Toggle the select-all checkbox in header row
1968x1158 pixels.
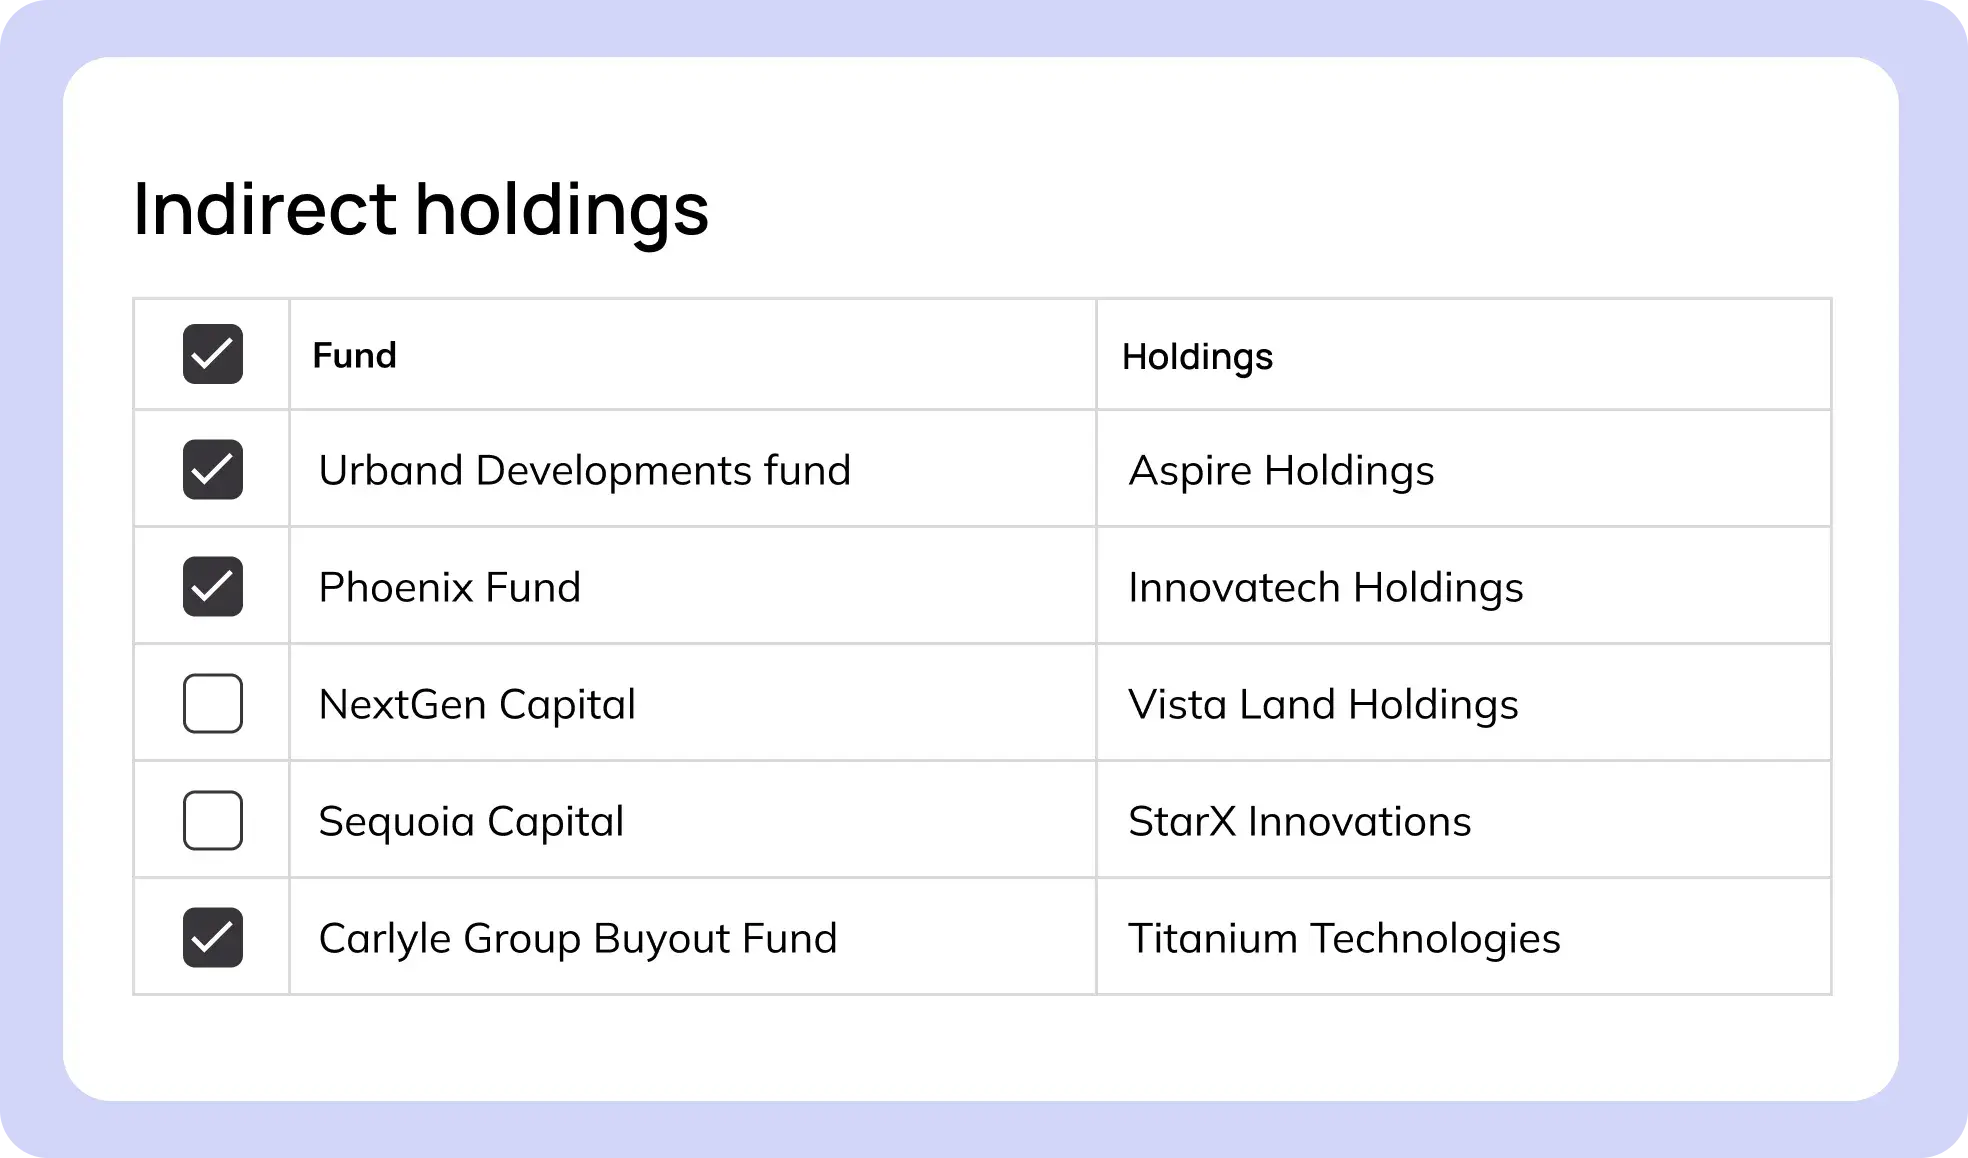click(x=213, y=354)
